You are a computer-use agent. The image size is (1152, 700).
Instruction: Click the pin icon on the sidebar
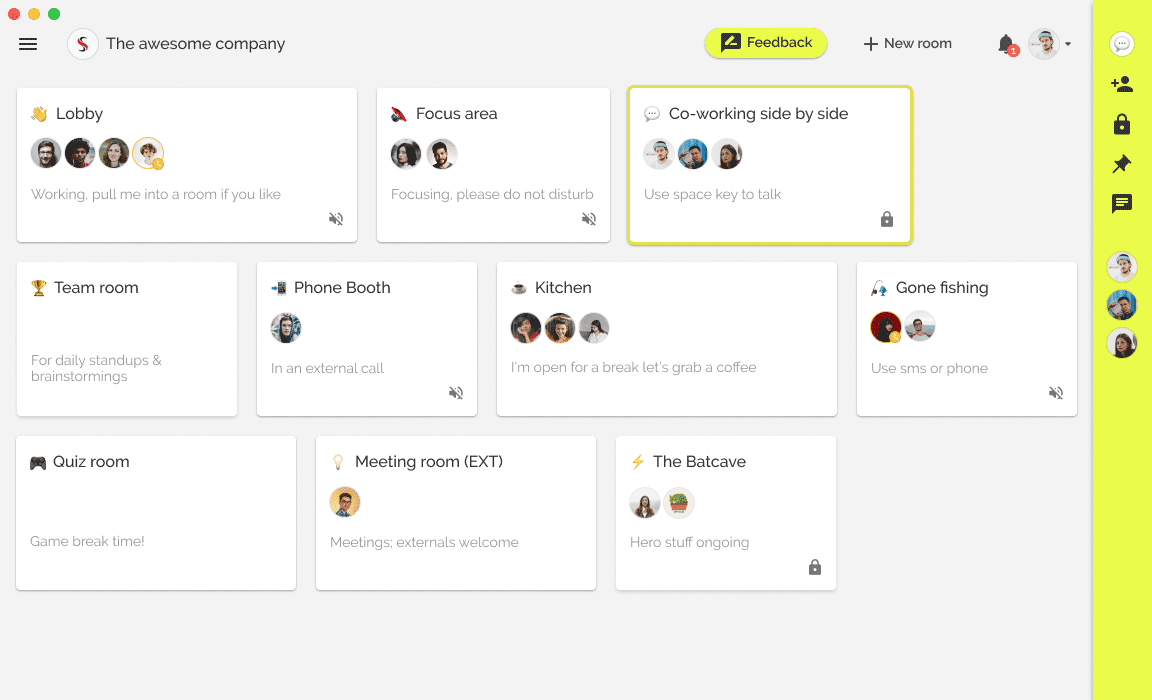1122,164
